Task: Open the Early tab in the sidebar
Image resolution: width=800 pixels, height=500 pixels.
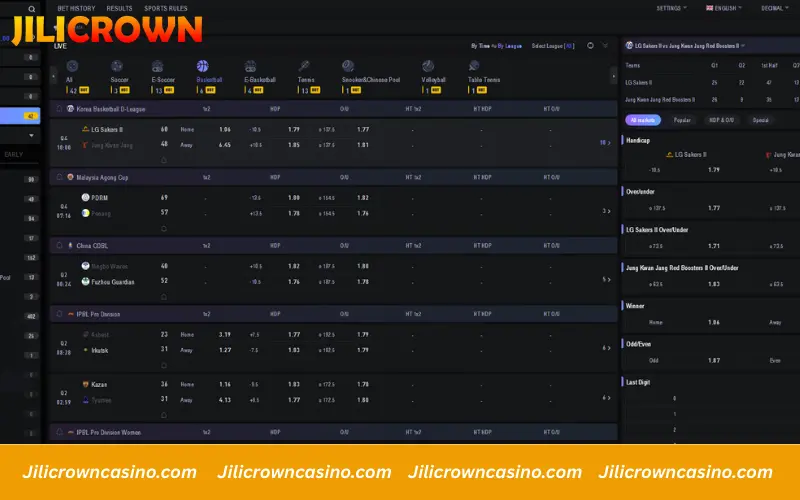Action: 14,155
